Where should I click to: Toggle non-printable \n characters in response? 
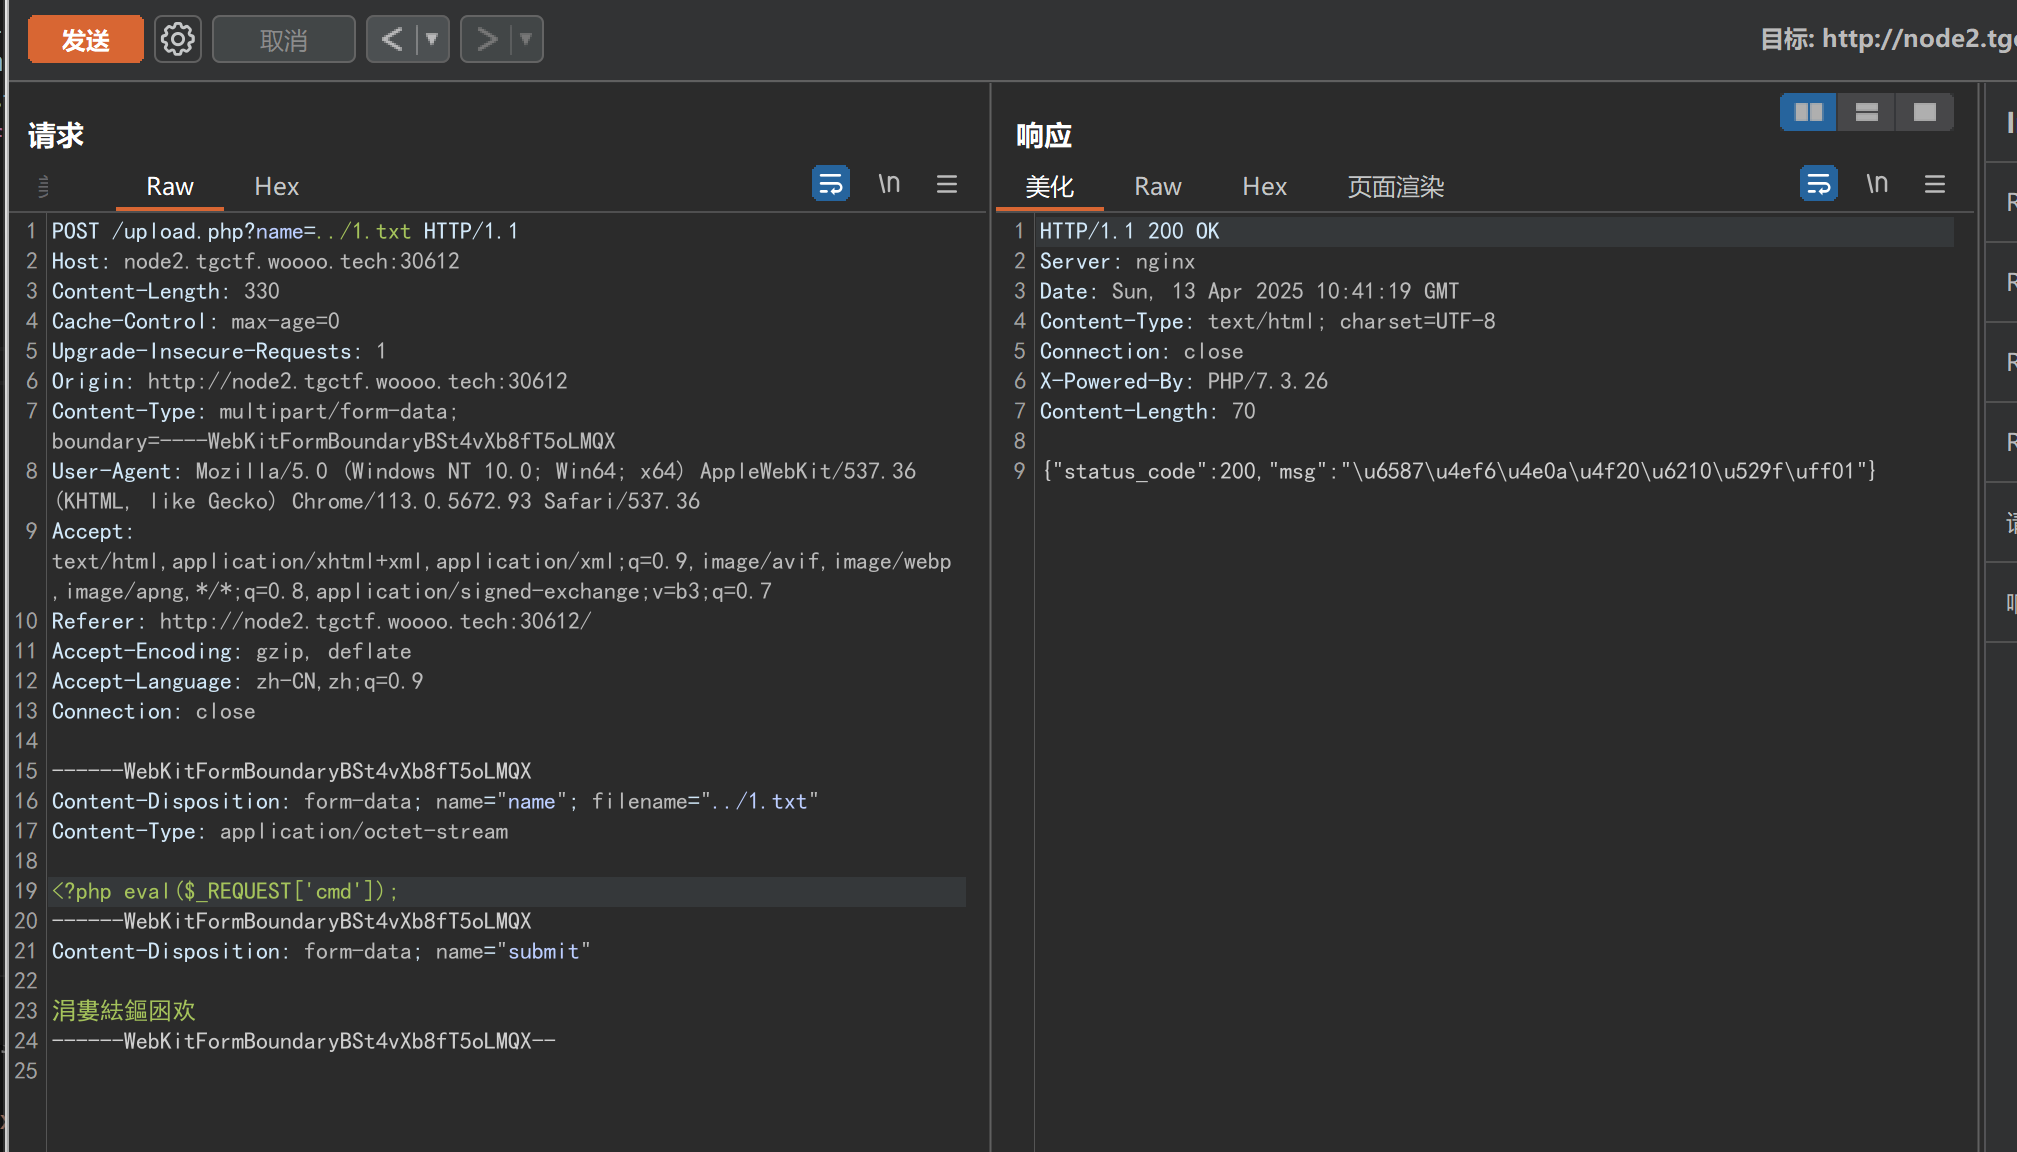1877,184
